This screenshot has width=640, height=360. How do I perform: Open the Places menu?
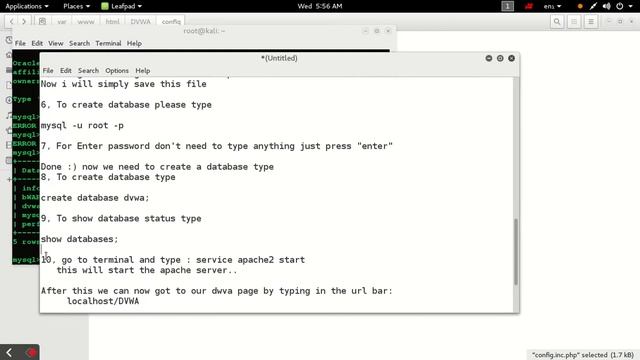pyautogui.click(x=76, y=6)
